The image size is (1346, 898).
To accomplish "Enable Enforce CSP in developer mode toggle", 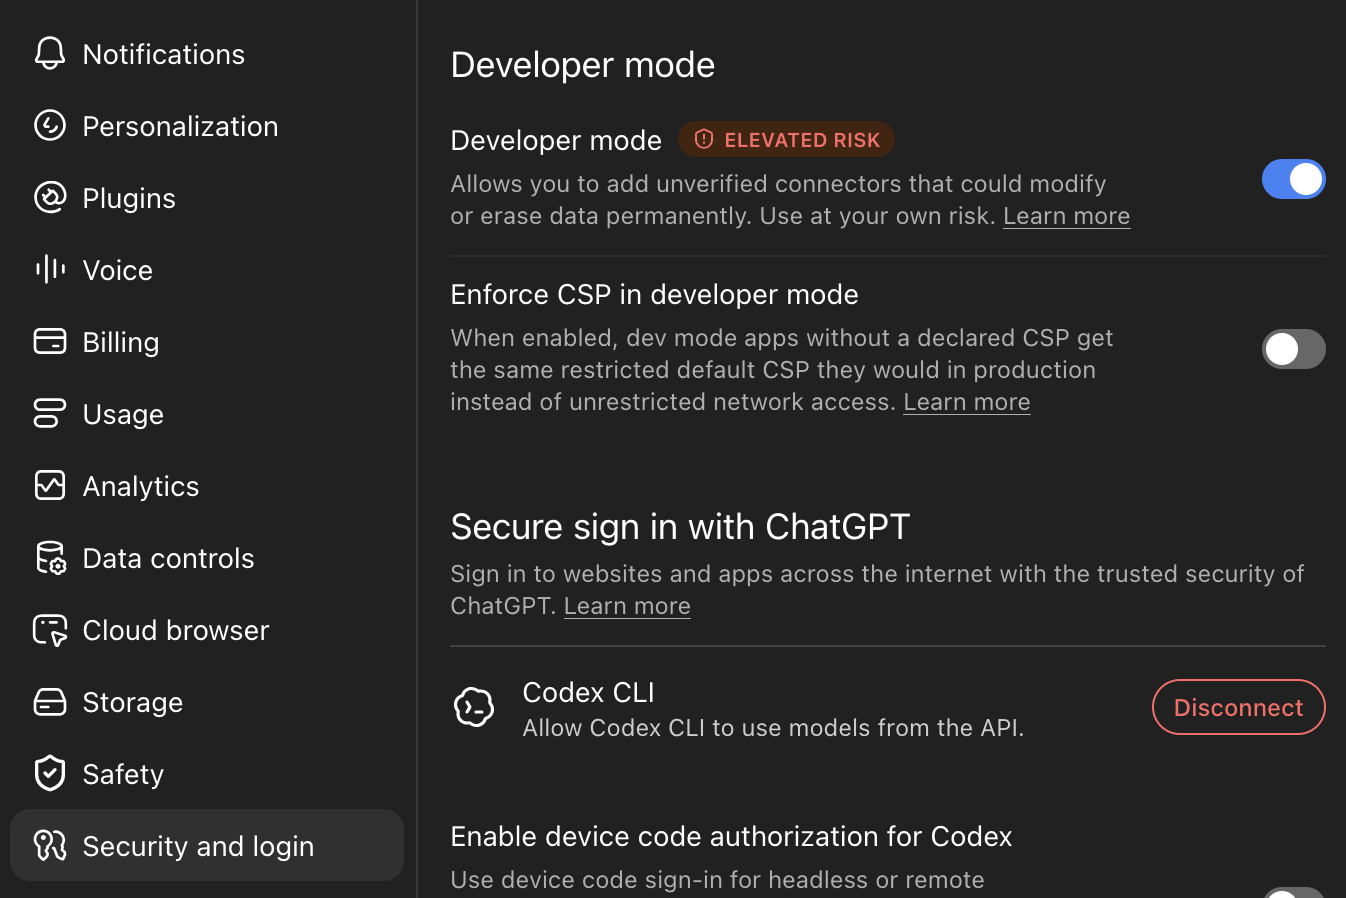I will [x=1293, y=349].
